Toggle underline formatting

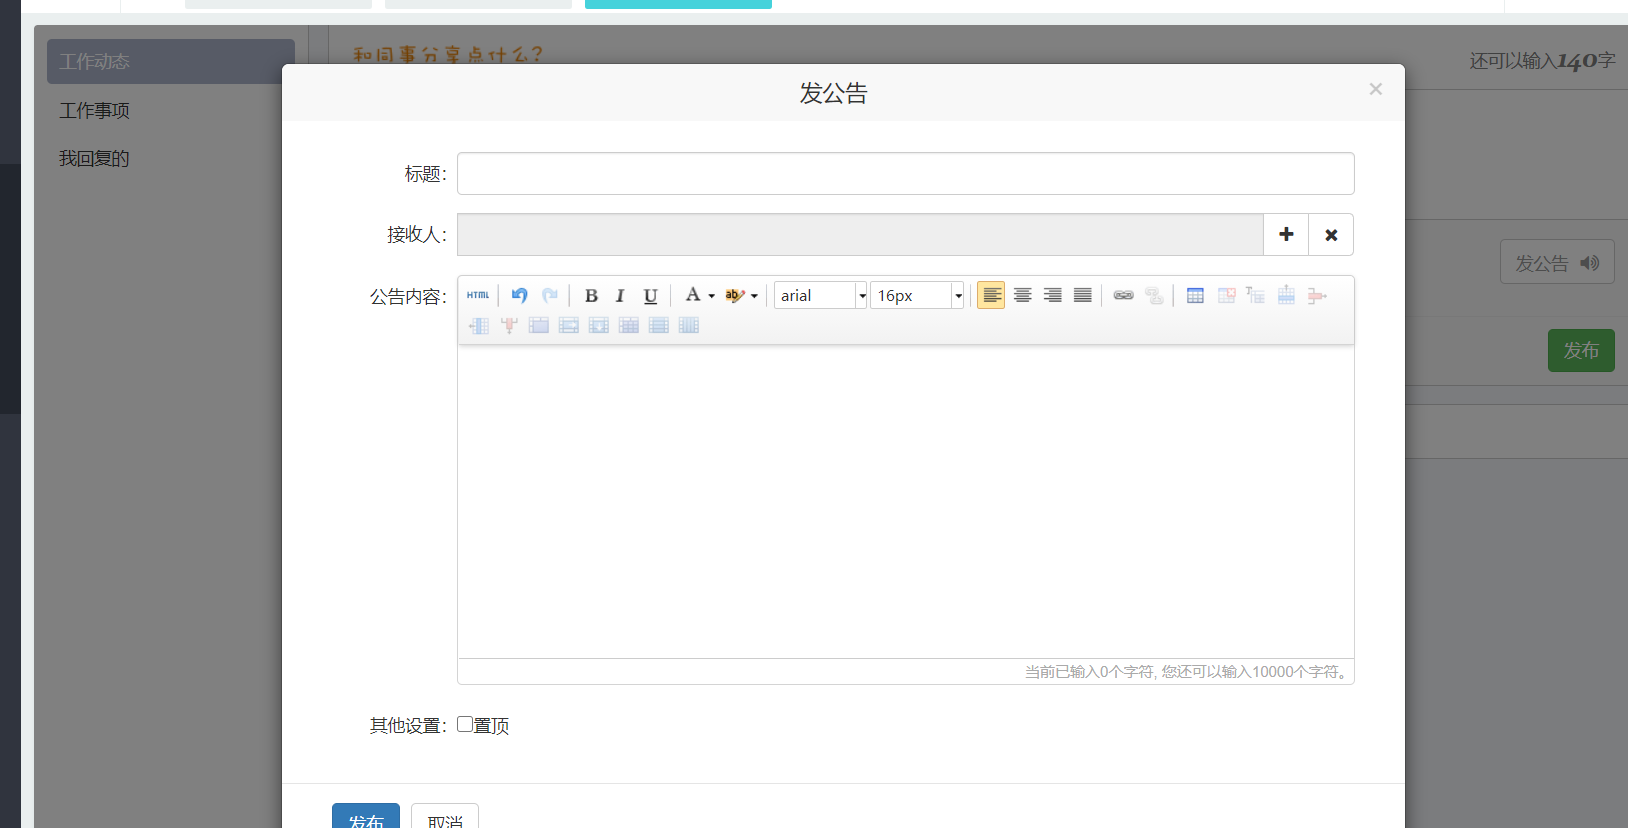point(650,295)
